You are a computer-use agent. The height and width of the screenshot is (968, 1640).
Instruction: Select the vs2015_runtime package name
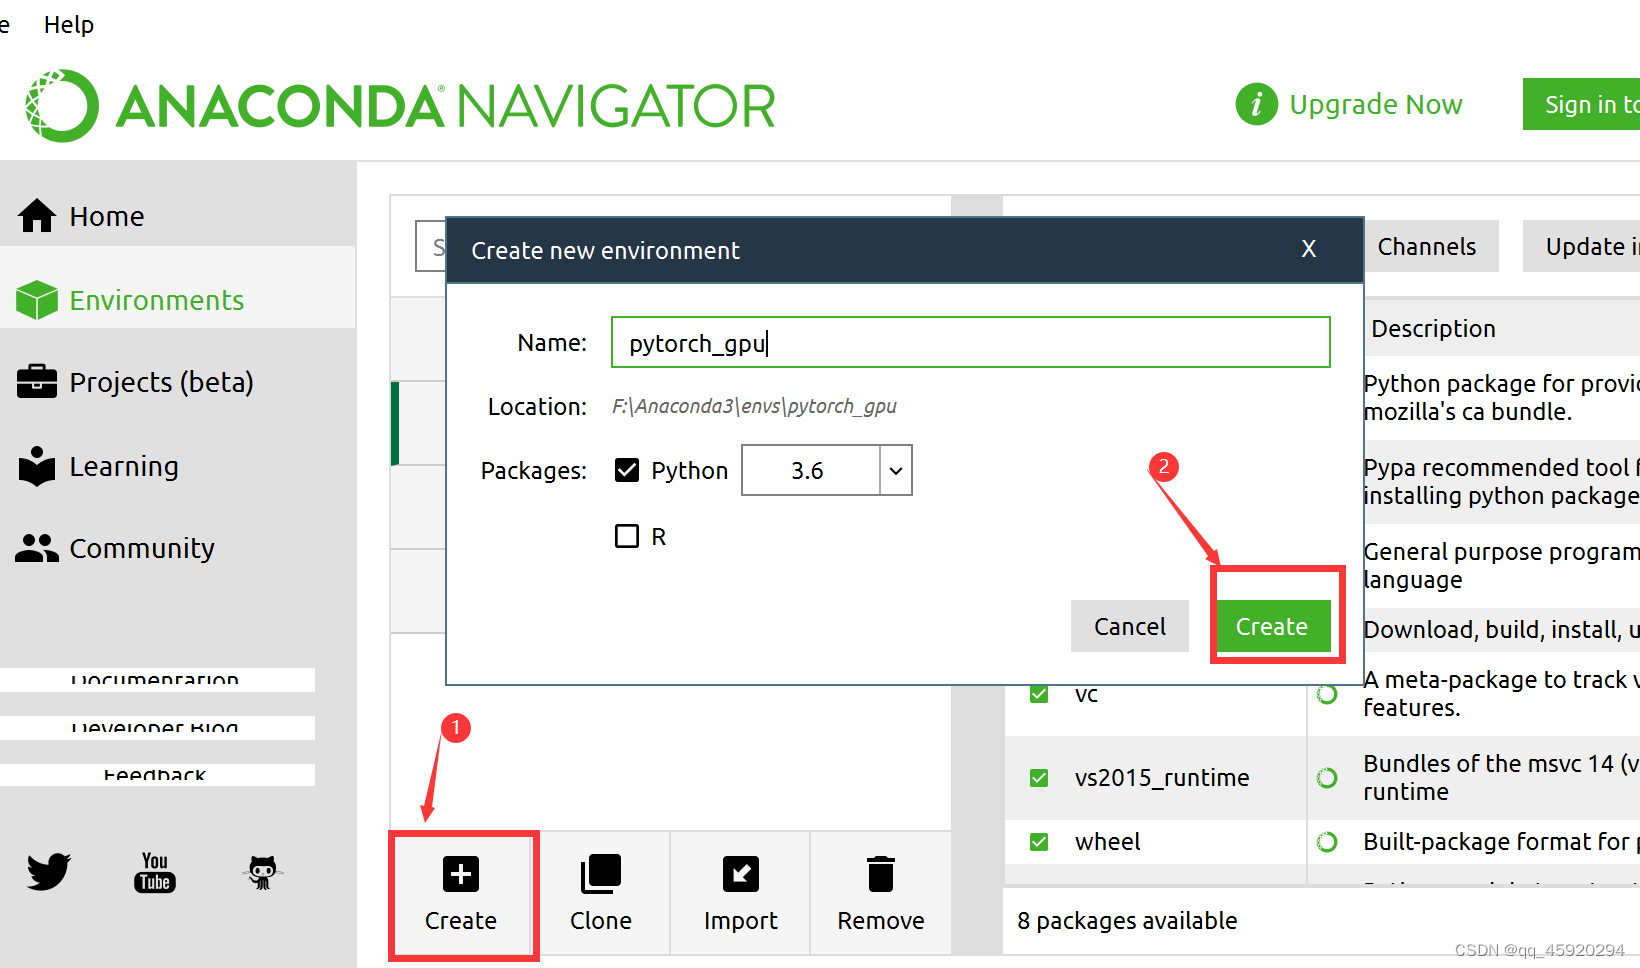[1162, 777]
